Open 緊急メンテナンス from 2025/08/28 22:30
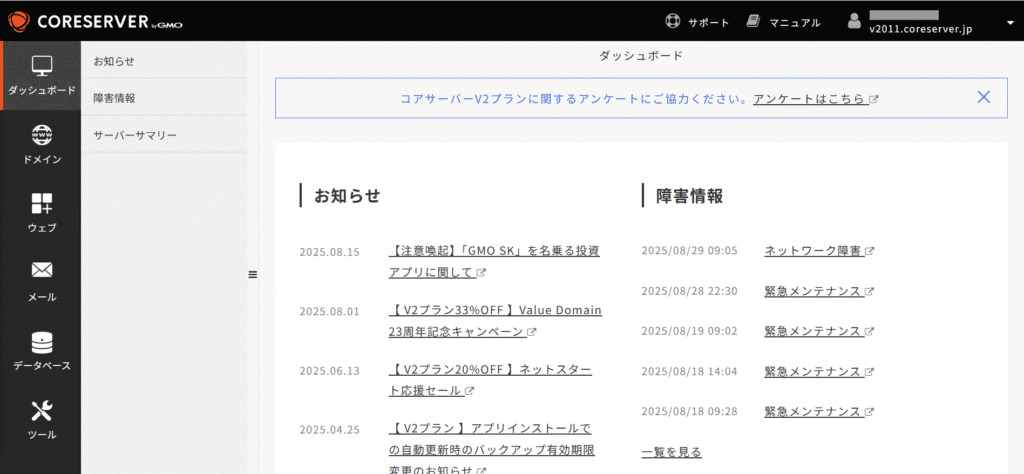Image resolution: width=1024 pixels, height=474 pixels. pyautogui.click(x=814, y=291)
